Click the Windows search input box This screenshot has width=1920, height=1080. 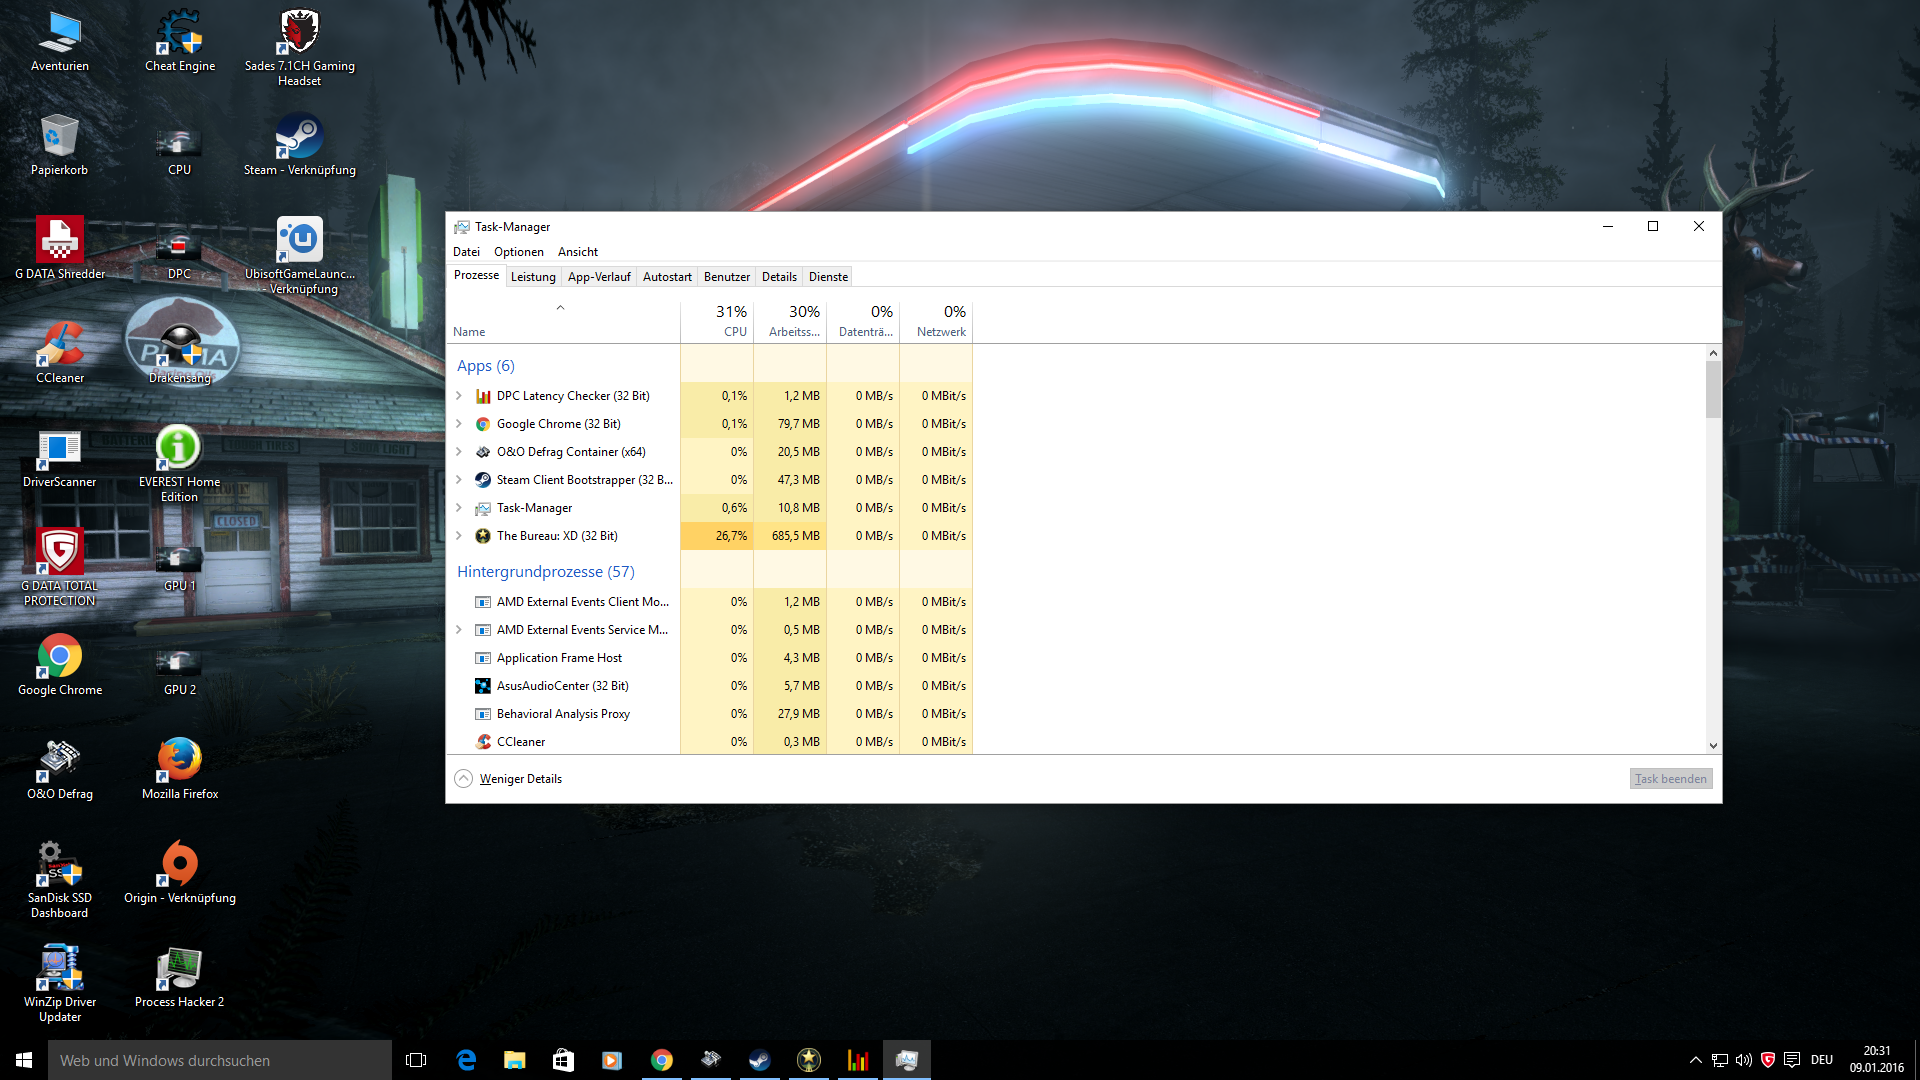220,1060
